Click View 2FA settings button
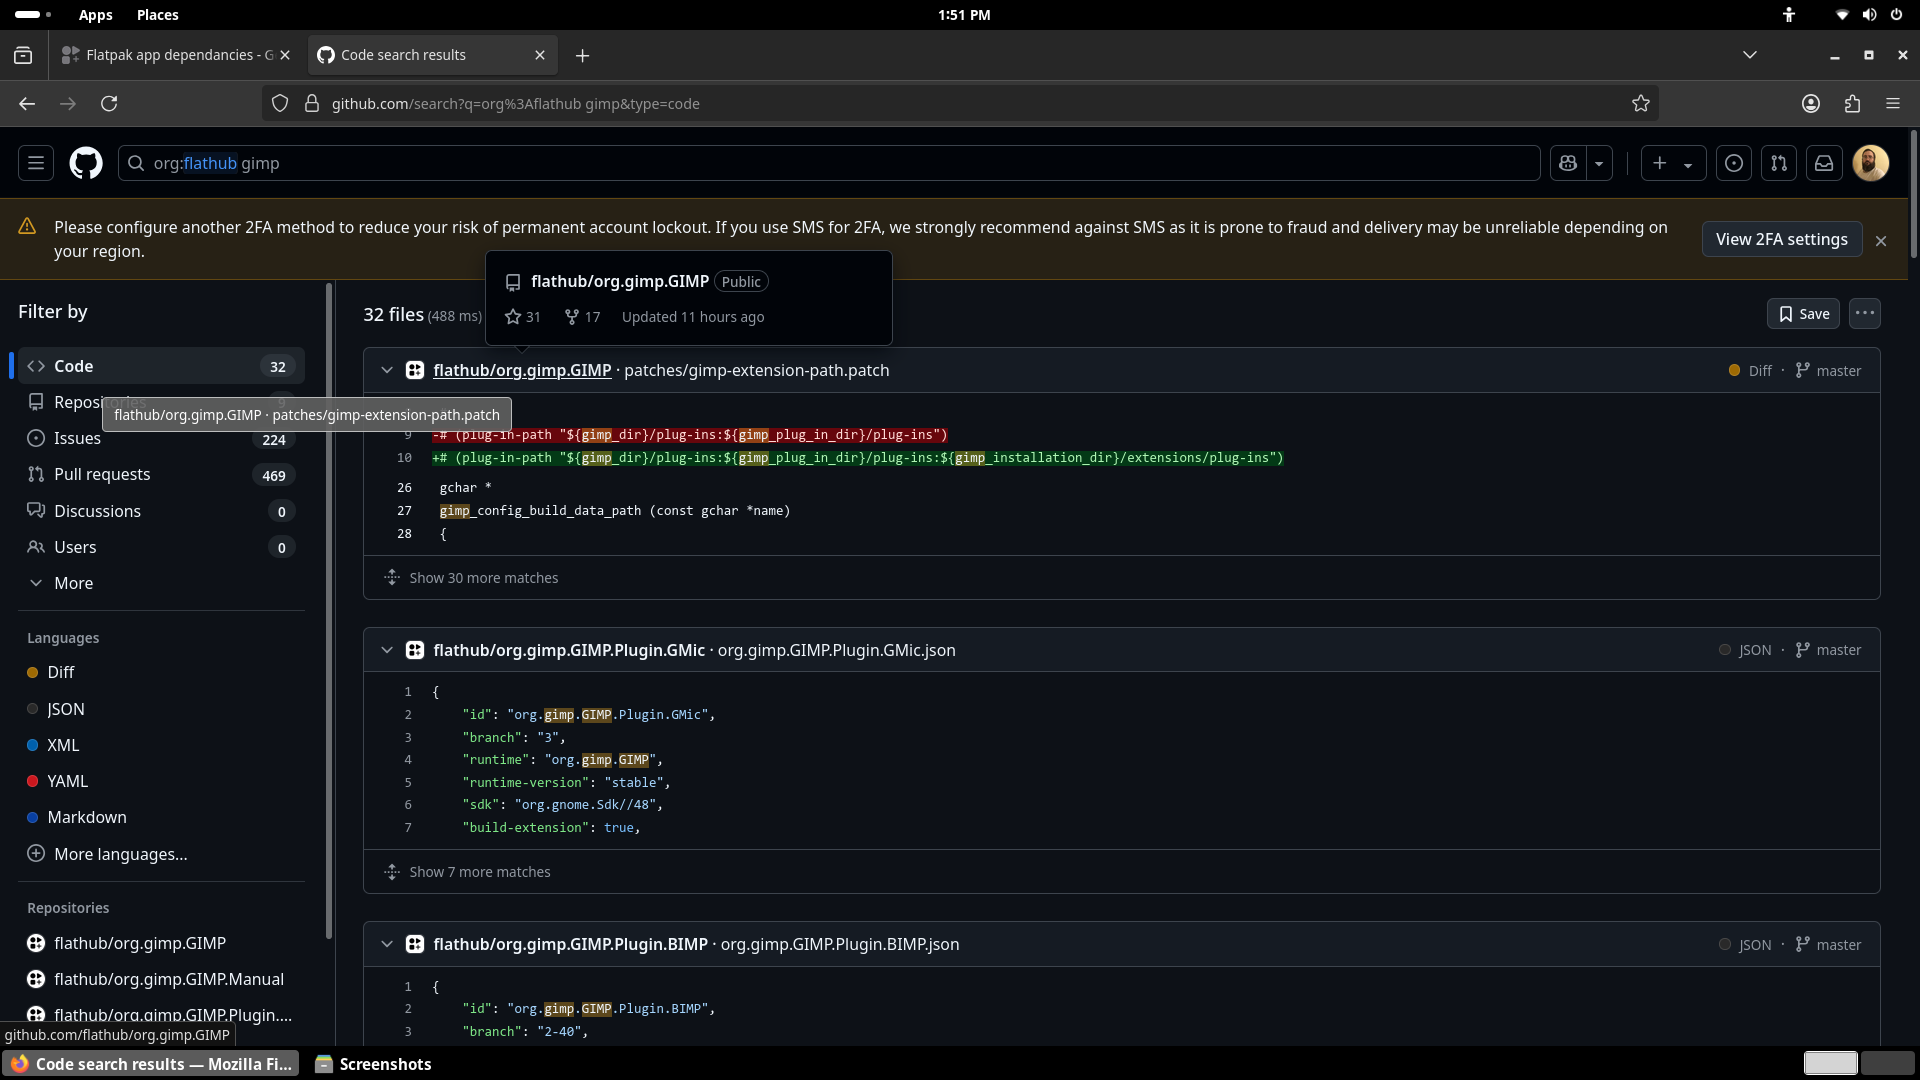 (1781, 240)
